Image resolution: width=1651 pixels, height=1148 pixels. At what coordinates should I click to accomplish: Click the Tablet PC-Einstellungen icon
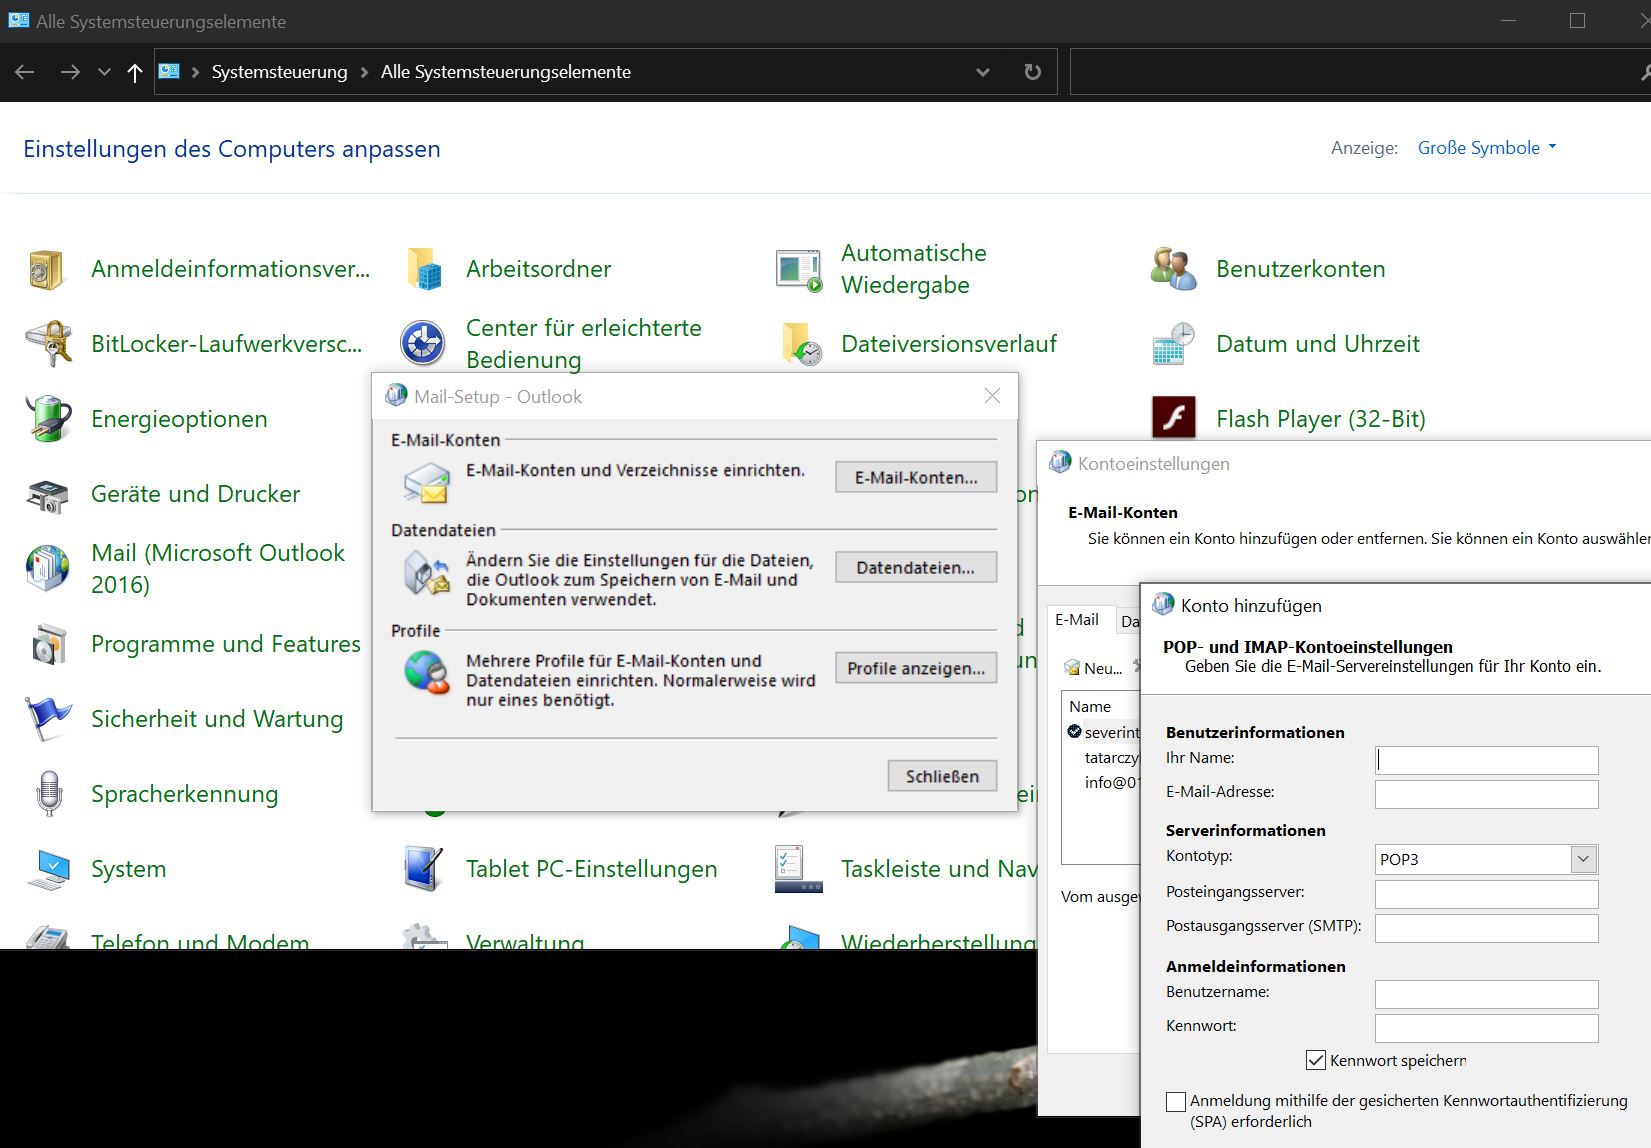point(424,869)
